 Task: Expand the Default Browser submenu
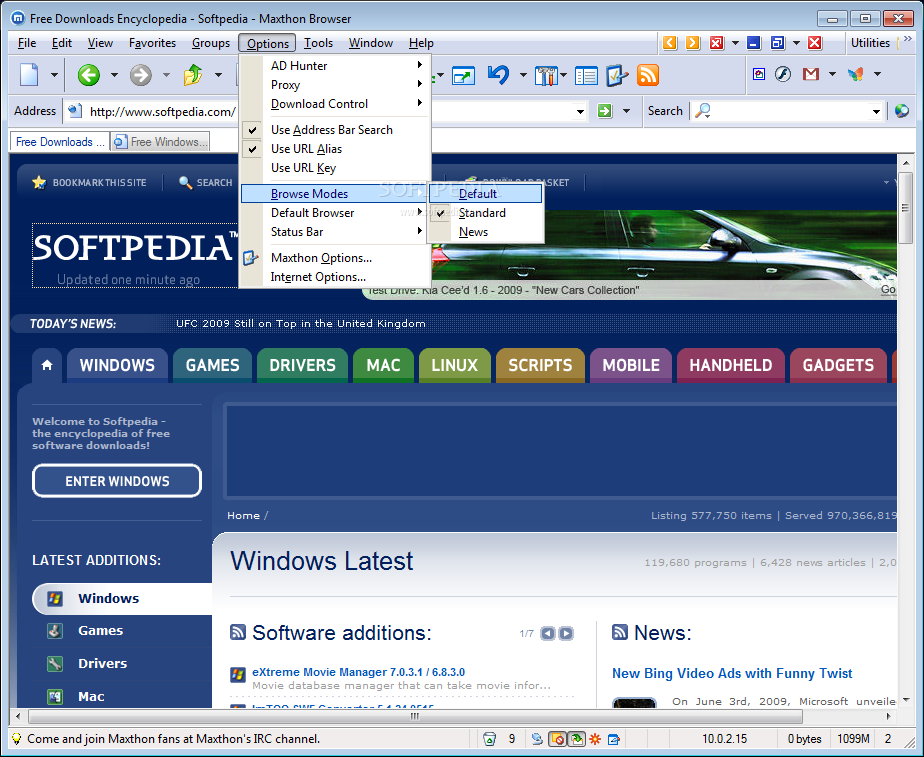click(336, 213)
